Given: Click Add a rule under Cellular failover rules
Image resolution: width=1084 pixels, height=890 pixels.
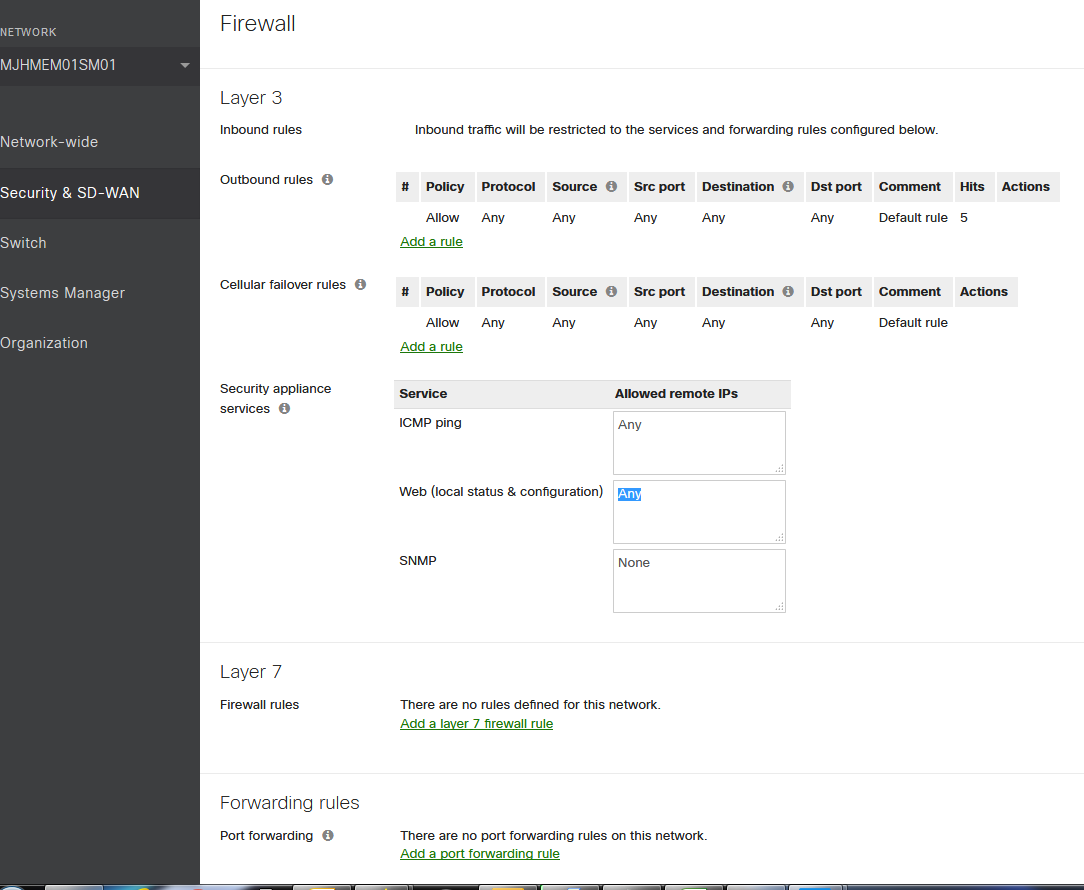Looking at the screenshot, I should pos(431,347).
